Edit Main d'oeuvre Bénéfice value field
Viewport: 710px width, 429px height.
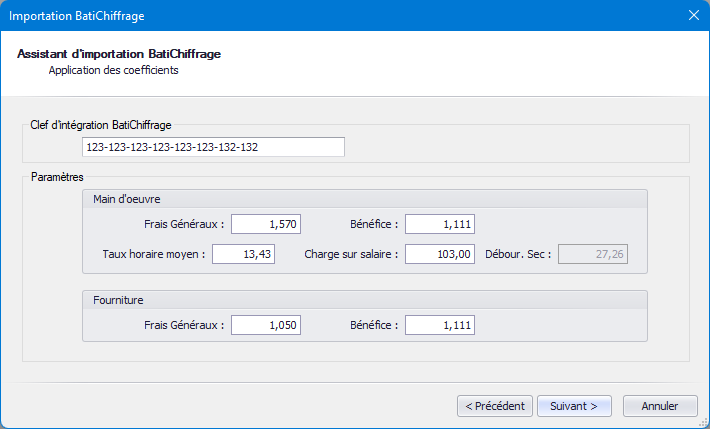pos(440,224)
